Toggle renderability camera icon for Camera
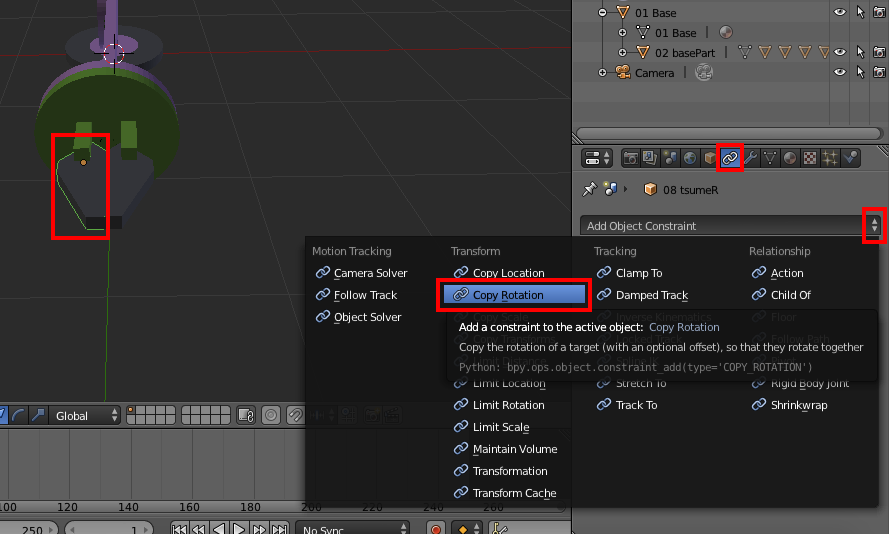889x534 pixels. pyautogui.click(x=879, y=72)
